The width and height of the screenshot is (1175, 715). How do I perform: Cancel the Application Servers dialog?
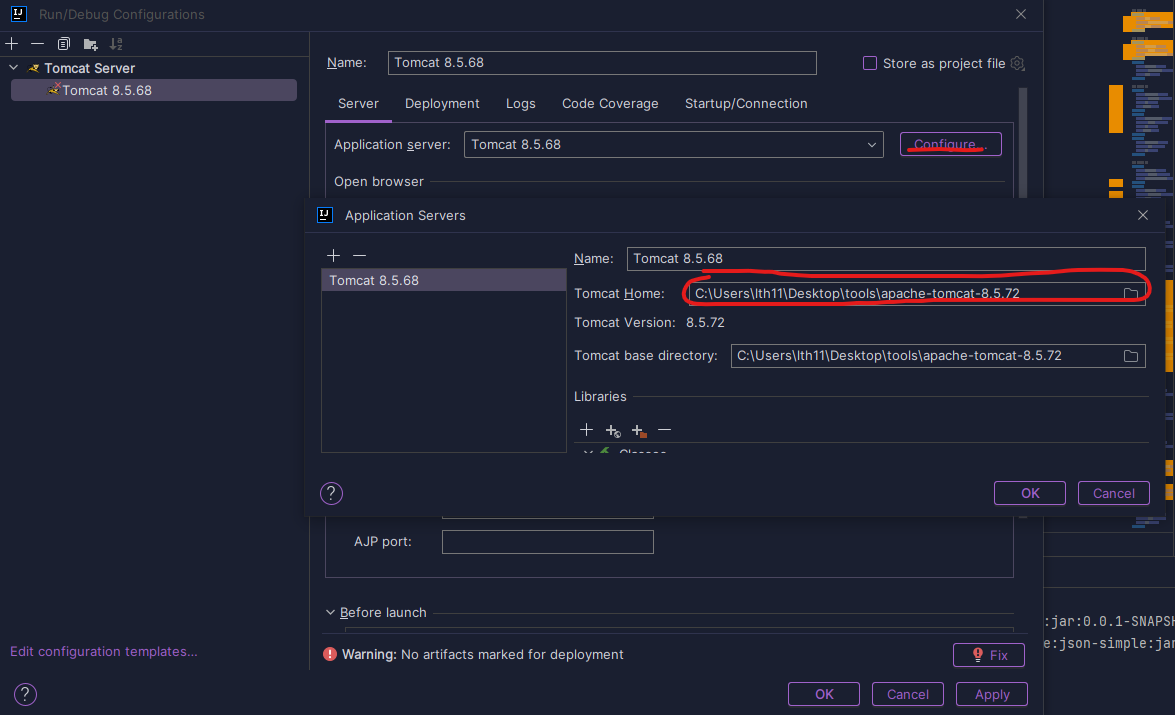1114,493
